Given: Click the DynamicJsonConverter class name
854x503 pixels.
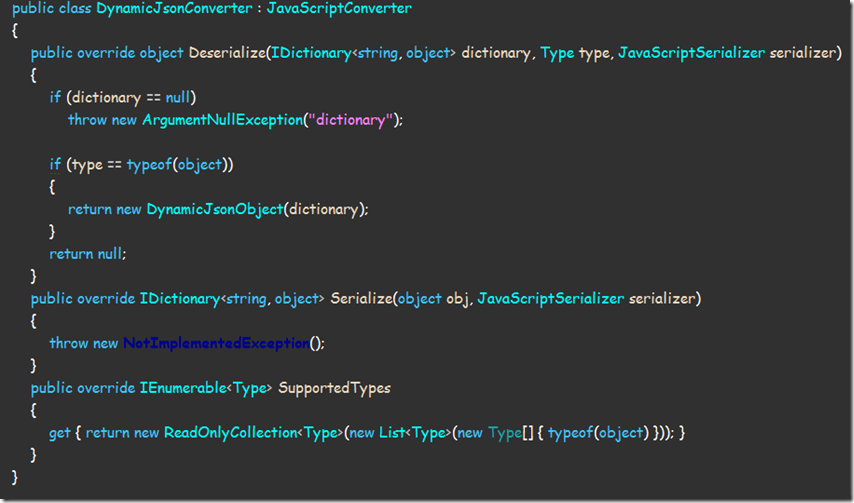Looking at the screenshot, I should 174,9.
